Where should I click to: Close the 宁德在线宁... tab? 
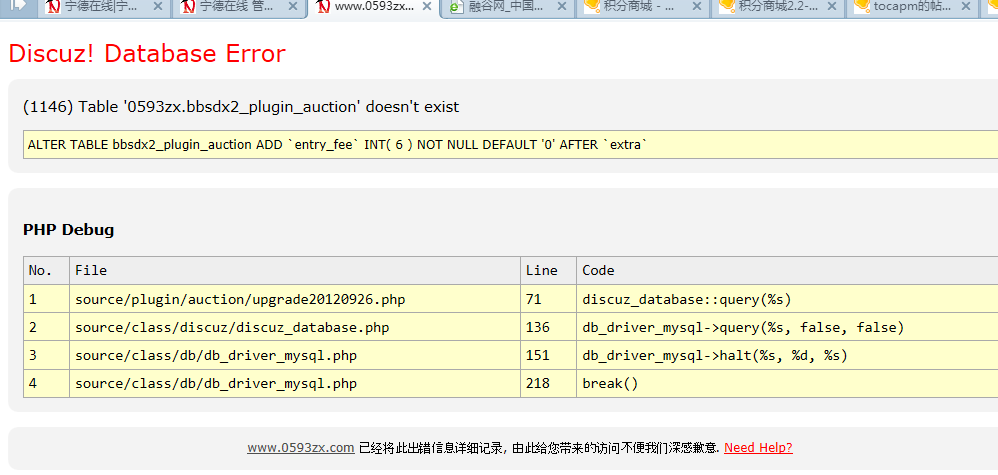pos(158,7)
